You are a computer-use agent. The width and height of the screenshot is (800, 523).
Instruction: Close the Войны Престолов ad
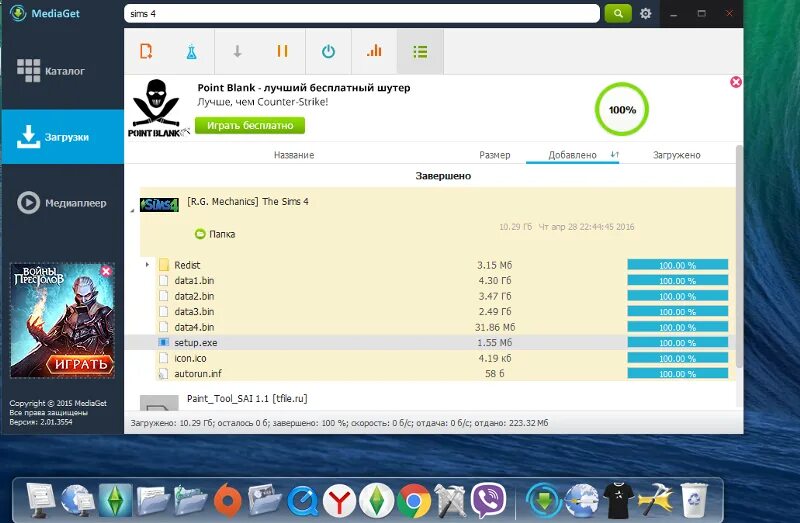coord(106,271)
